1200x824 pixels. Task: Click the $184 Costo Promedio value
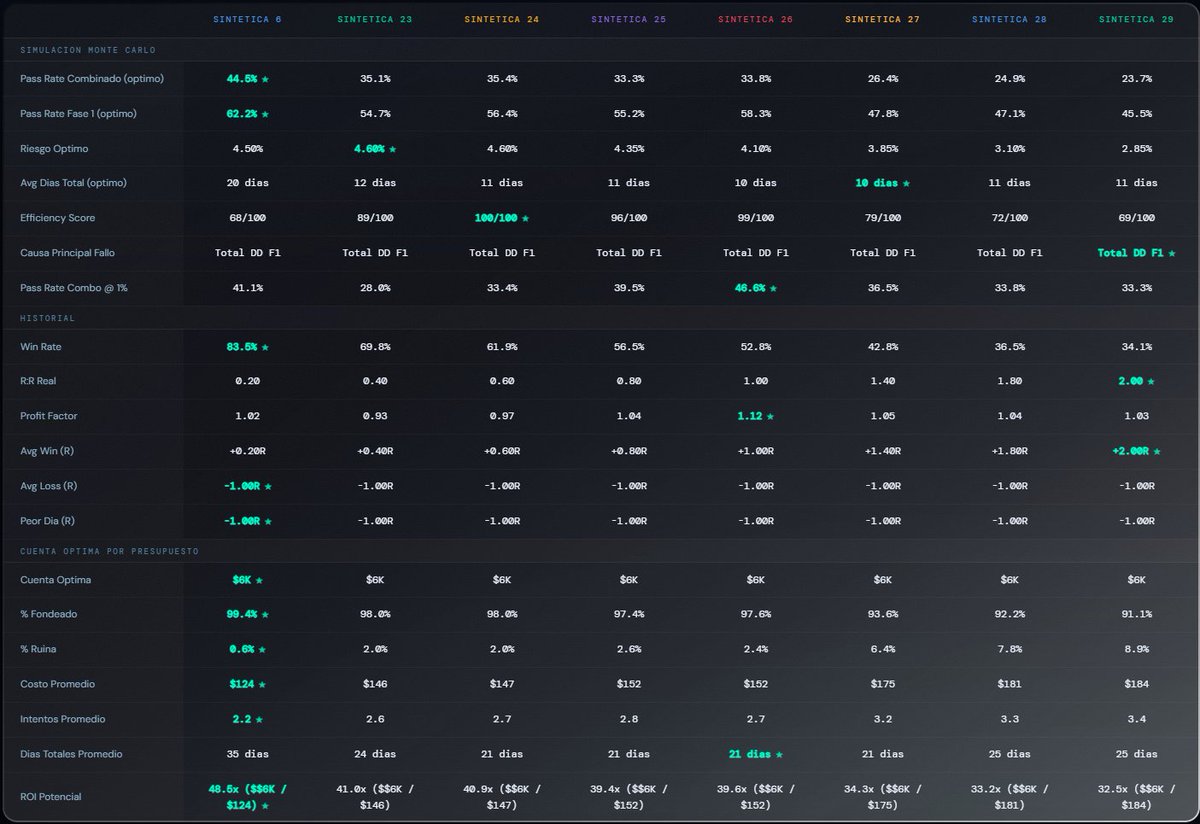click(x=1136, y=684)
